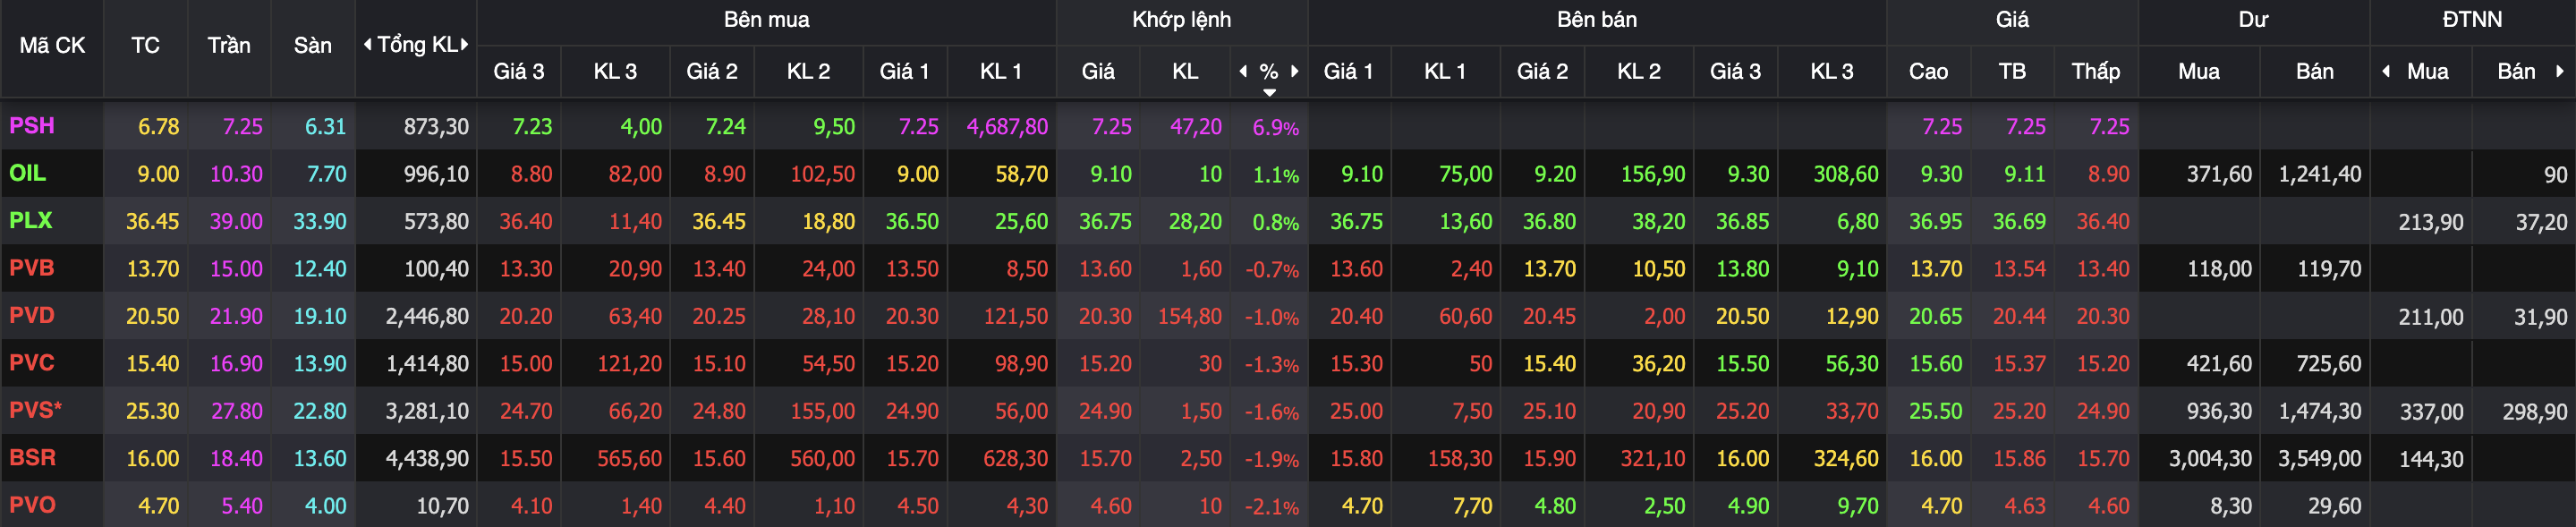
Task: Click the Giá header under Khớp lệnh
Action: tap(1098, 71)
